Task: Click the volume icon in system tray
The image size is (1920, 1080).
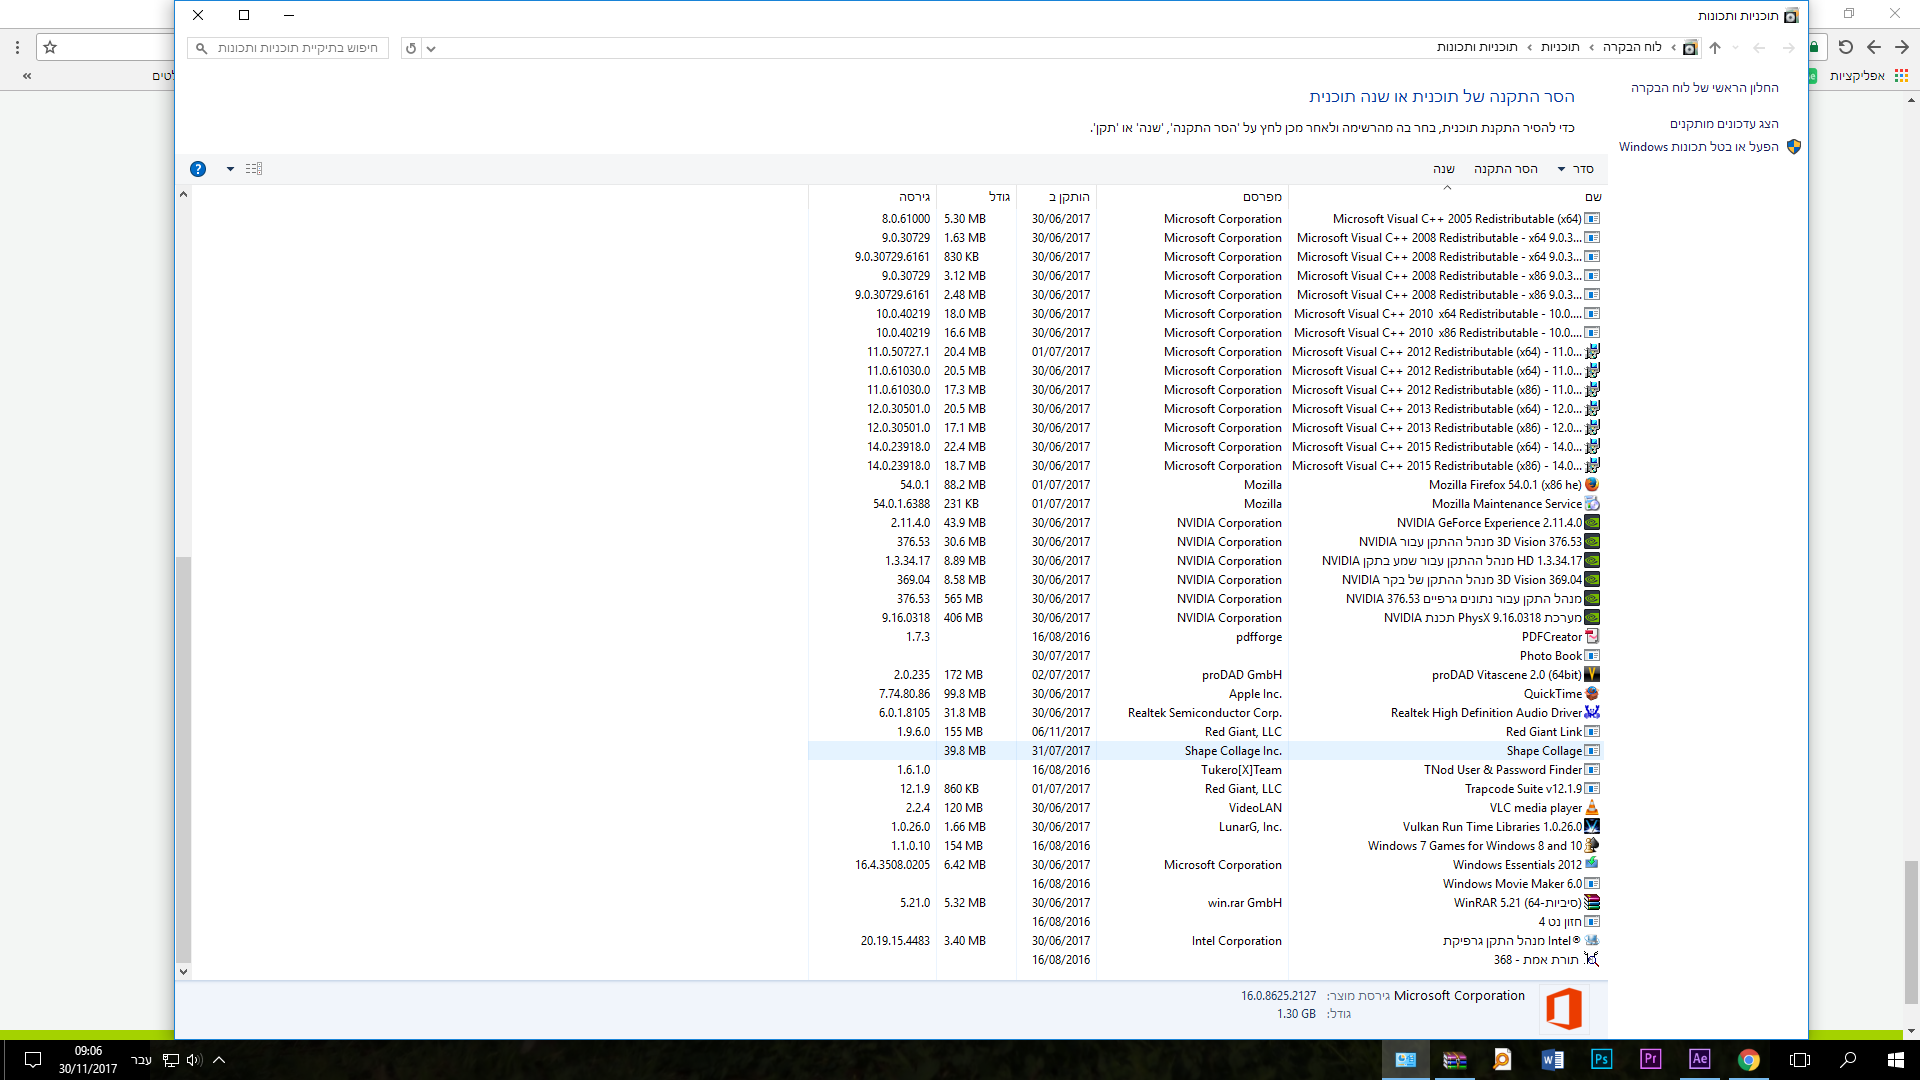Action: [x=194, y=1060]
